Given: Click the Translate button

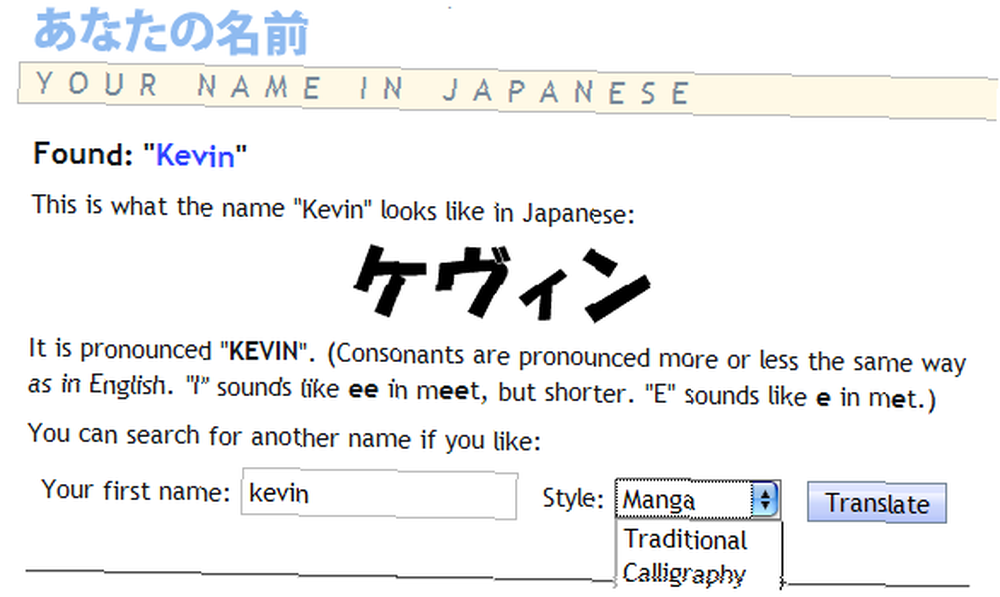Looking at the screenshot, I should 877,503.
